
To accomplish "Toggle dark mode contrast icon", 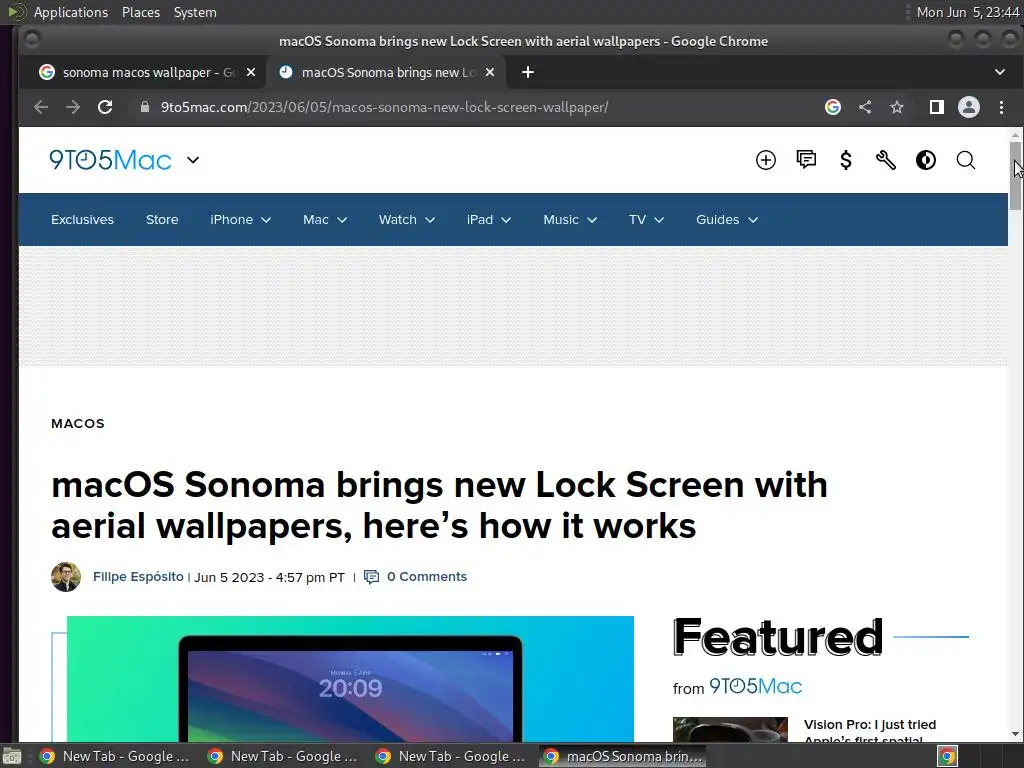I will (925, 160).
